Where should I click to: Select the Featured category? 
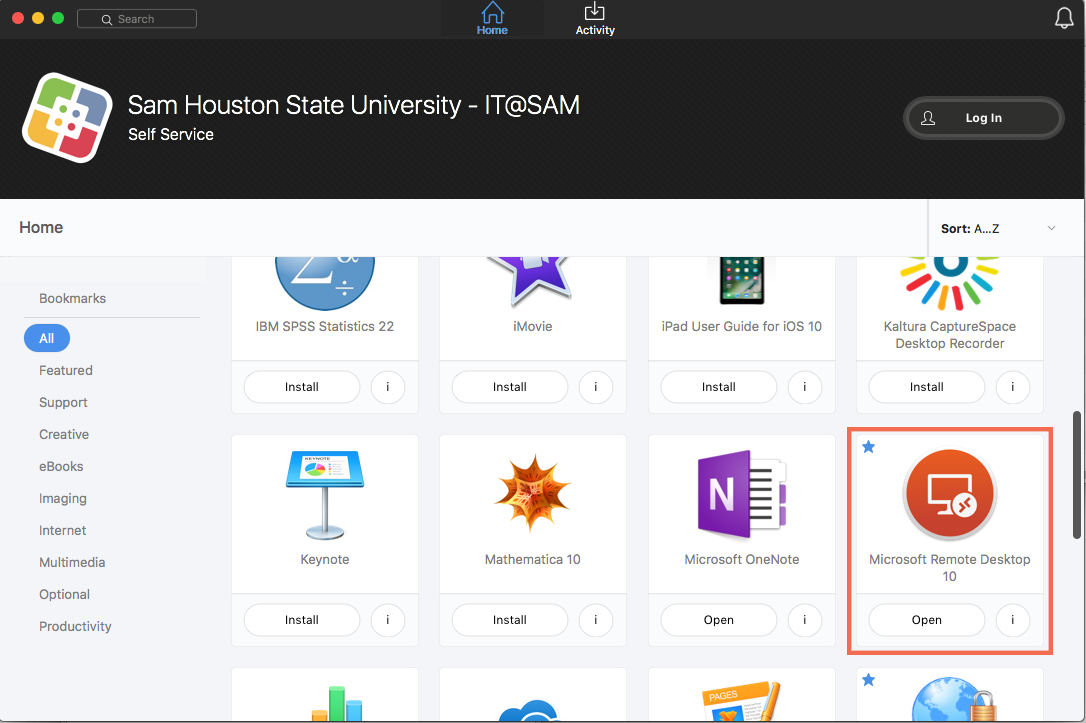click(x=66, y=371)
